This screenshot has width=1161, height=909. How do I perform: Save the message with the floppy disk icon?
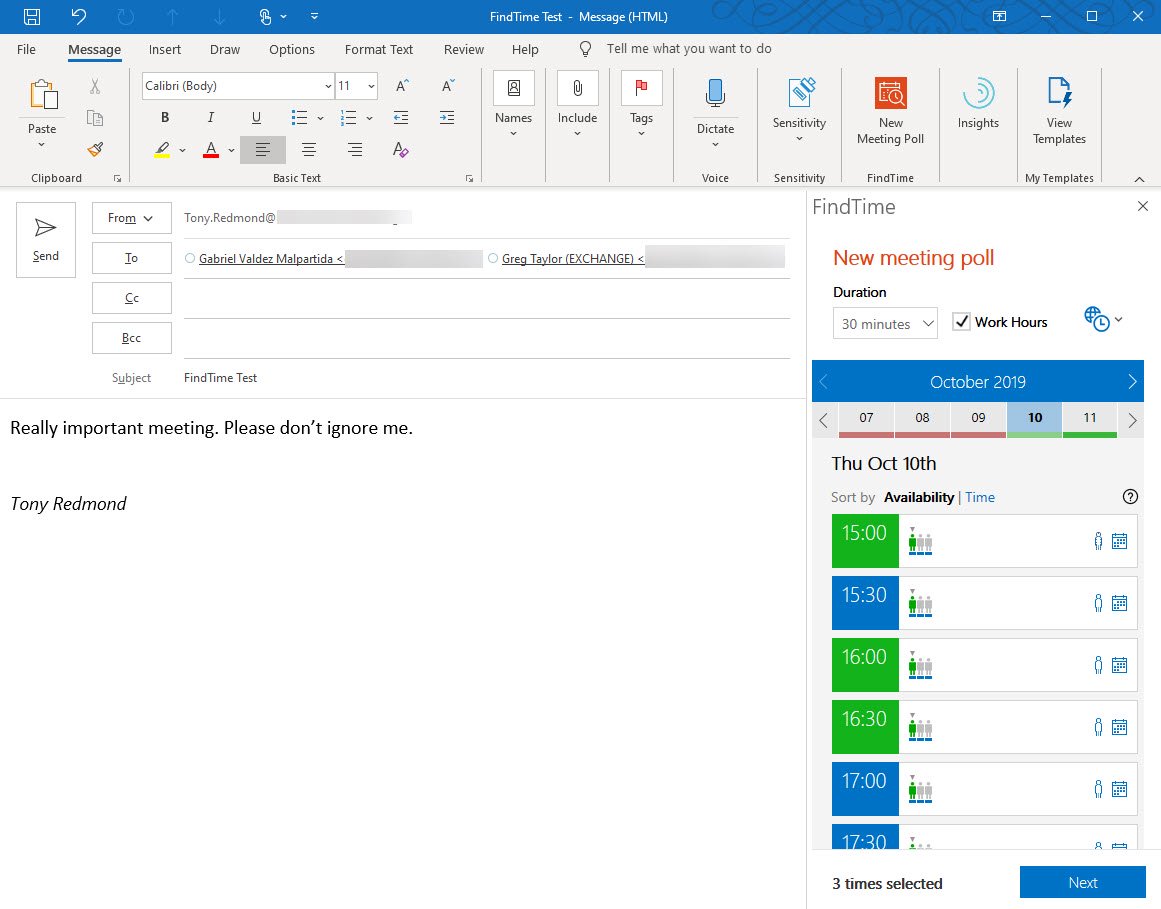click(x=32, y=16)
